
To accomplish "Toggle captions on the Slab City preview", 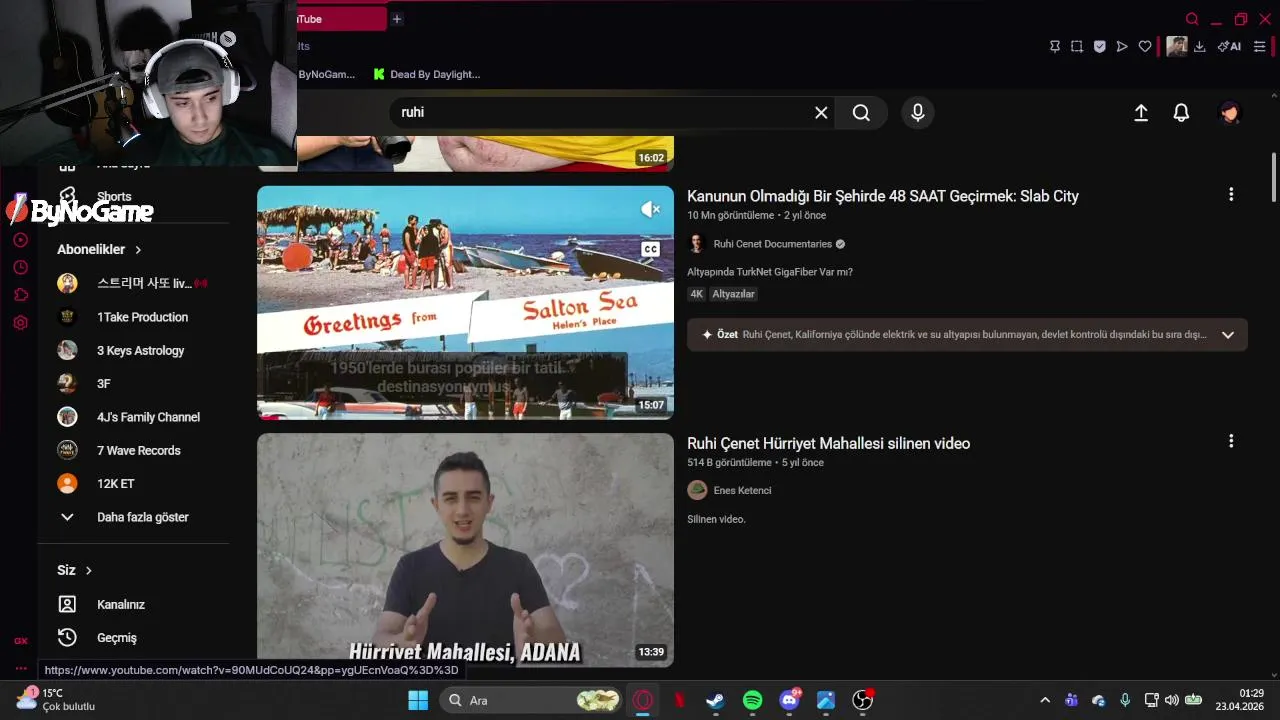I will (651, 249).
